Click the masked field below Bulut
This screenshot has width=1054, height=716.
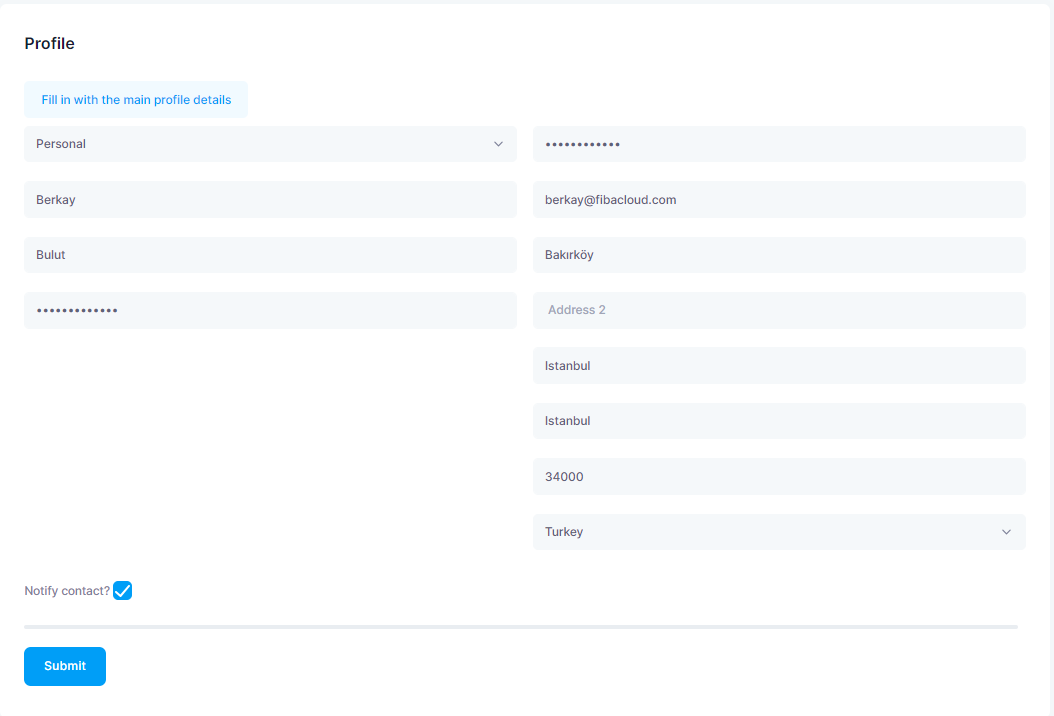tap(270, 310)
